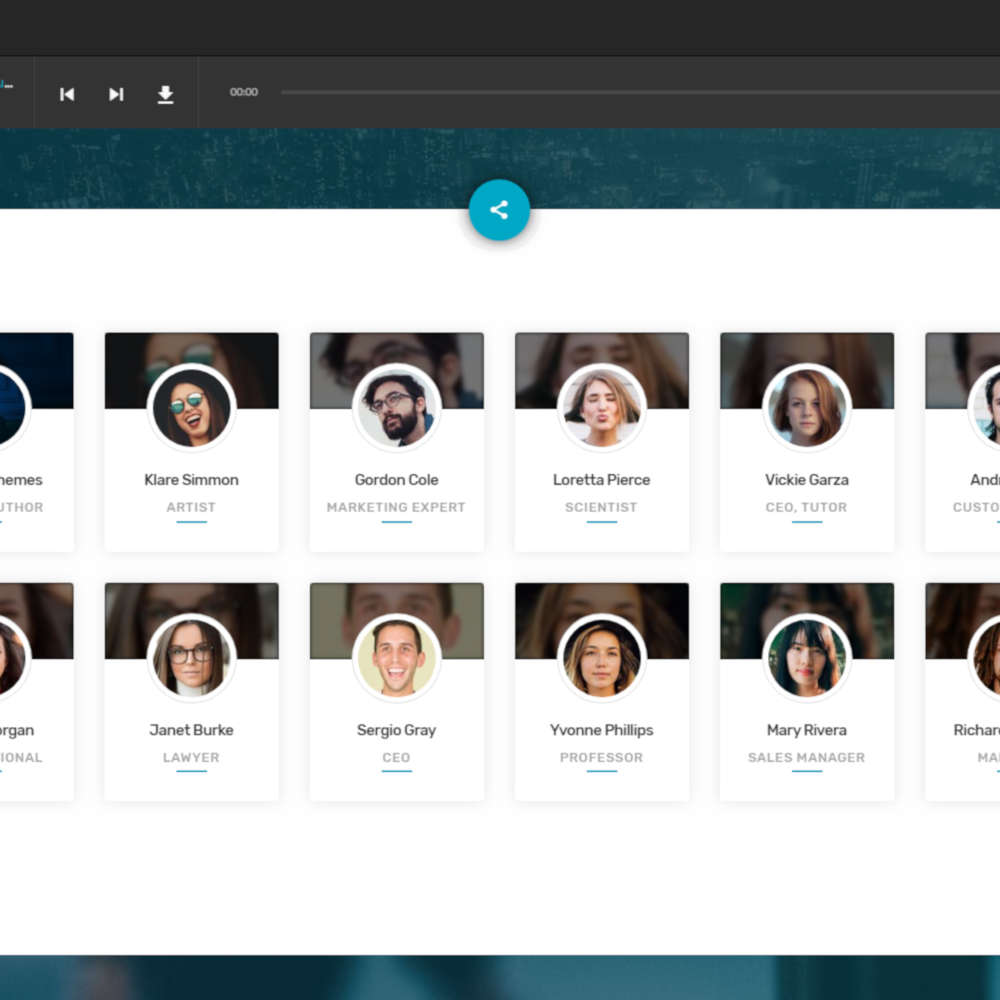Select Mary Rivera's profile photo
The width and height of the screenshot is (1000, 1000).
point(807,658)
